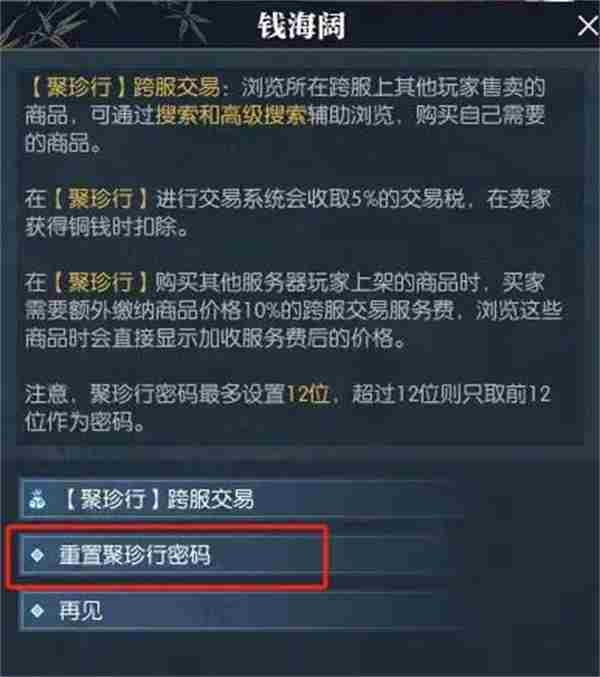Click yellow 【聚珍行】 in the 10% fee paragraph
Screen dimensions: 600x677
(x=100, y=283)
